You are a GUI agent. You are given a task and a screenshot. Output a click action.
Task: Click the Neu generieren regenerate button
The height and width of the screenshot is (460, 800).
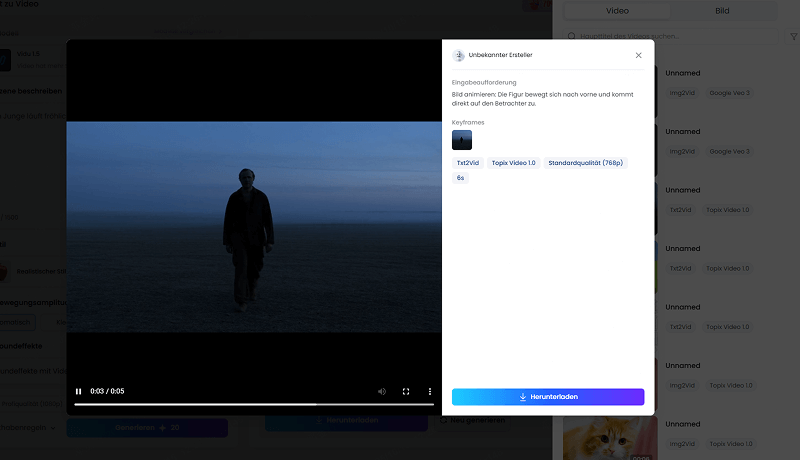(471, 420)
